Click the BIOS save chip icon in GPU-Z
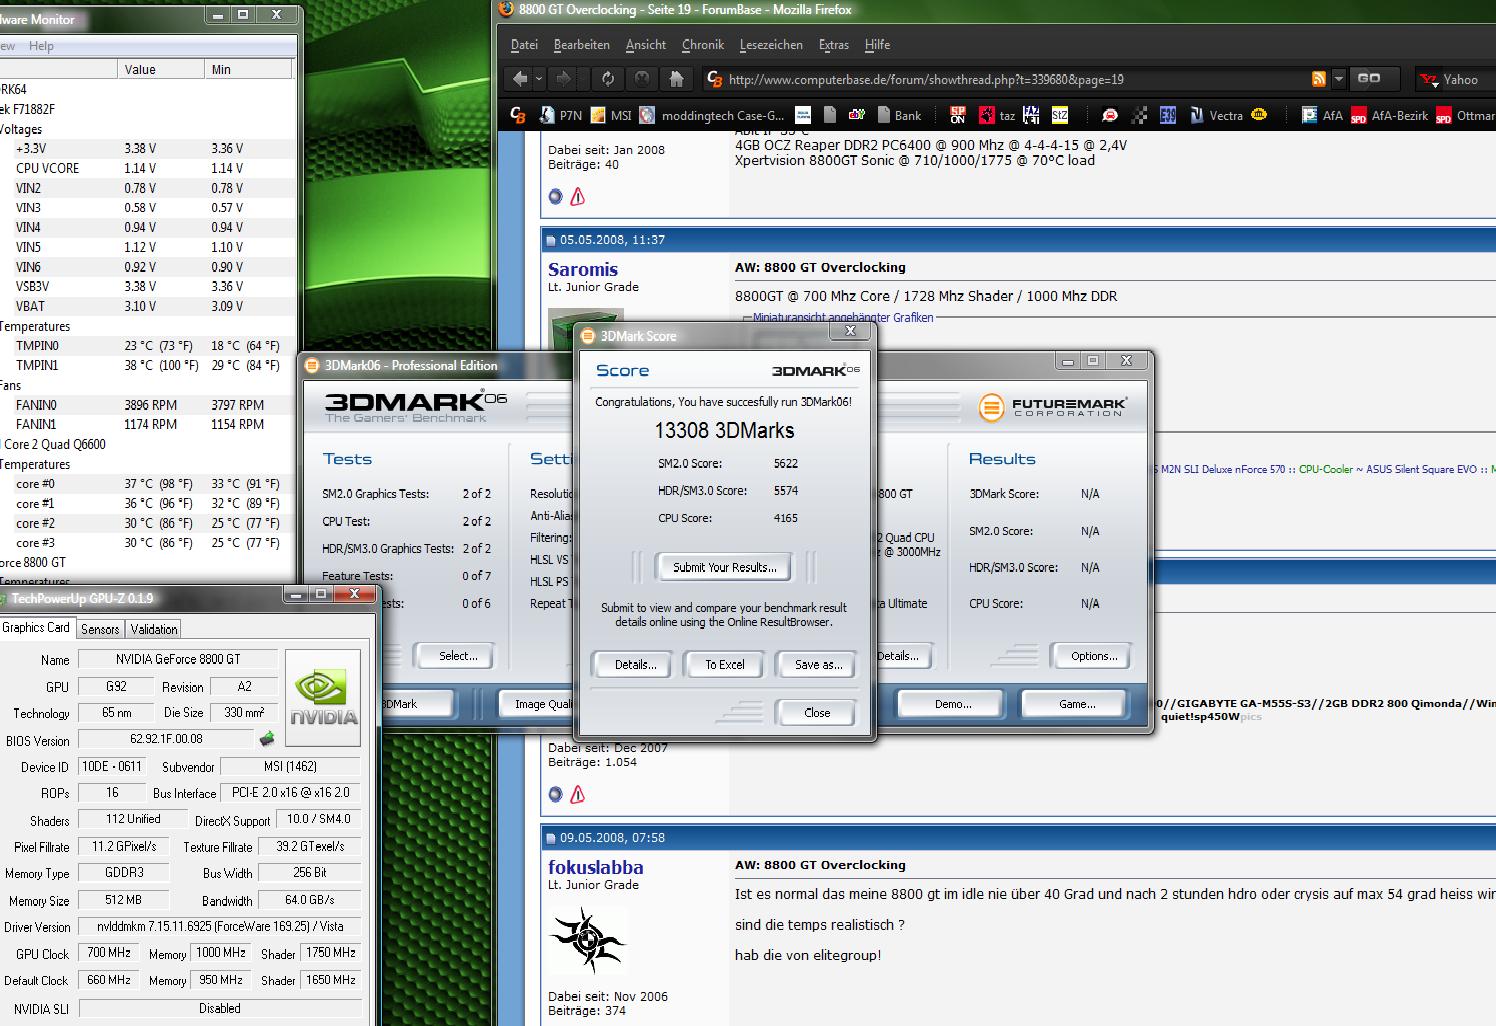 click(267, 740)
